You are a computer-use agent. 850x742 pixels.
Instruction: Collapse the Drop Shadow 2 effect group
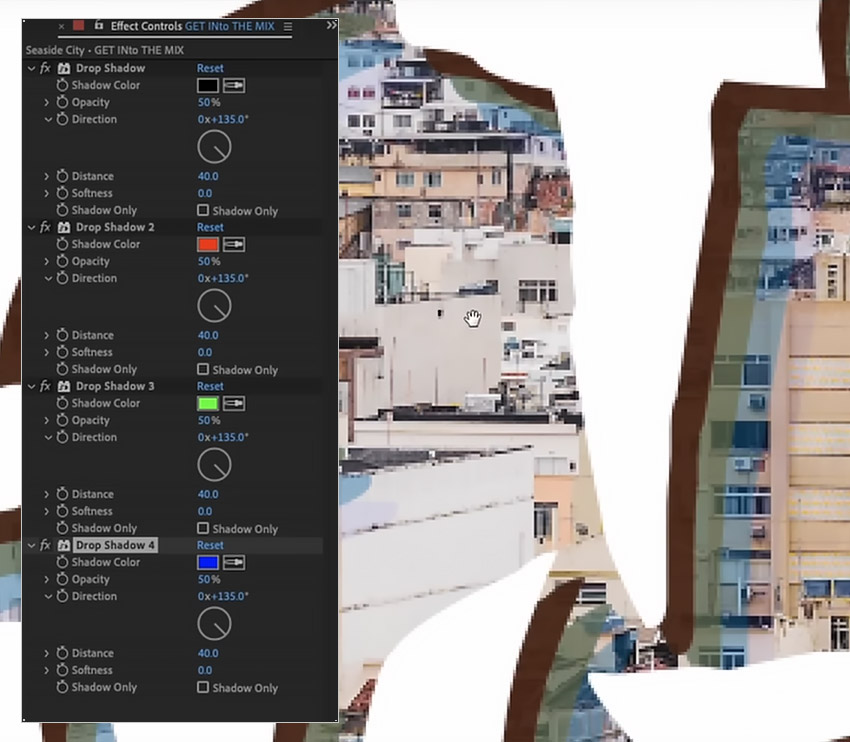(x=31, y=228)
